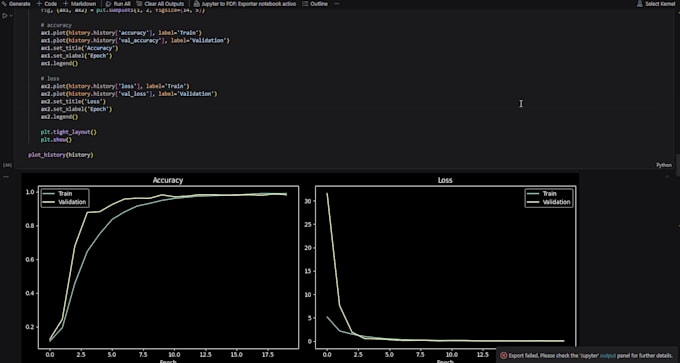680x363 pixels.
Task: Click the red error icon in notification
Action: [503, 355]
